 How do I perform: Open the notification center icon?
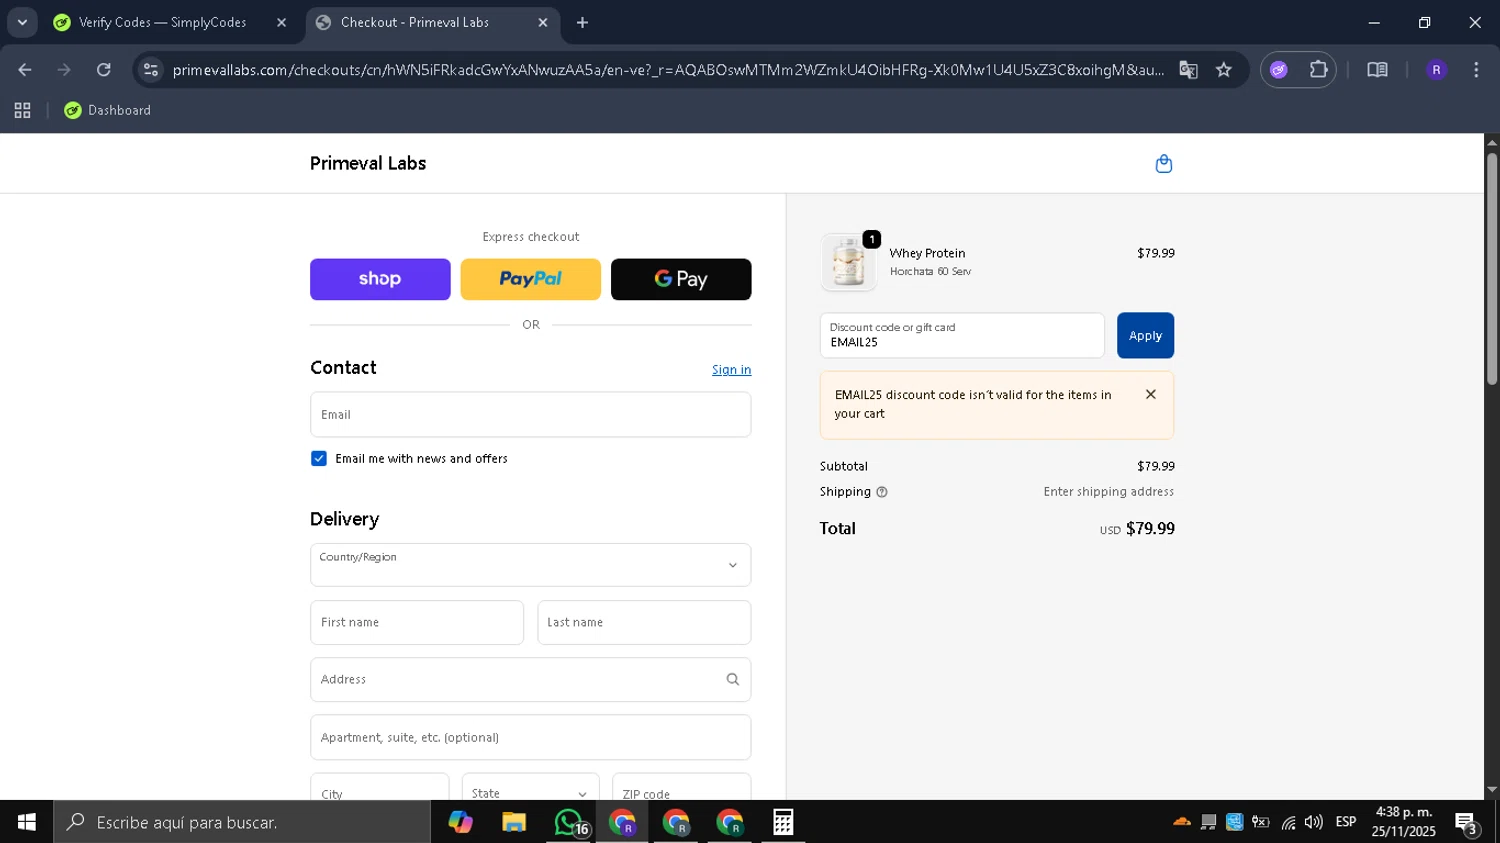coord(1467,823)
